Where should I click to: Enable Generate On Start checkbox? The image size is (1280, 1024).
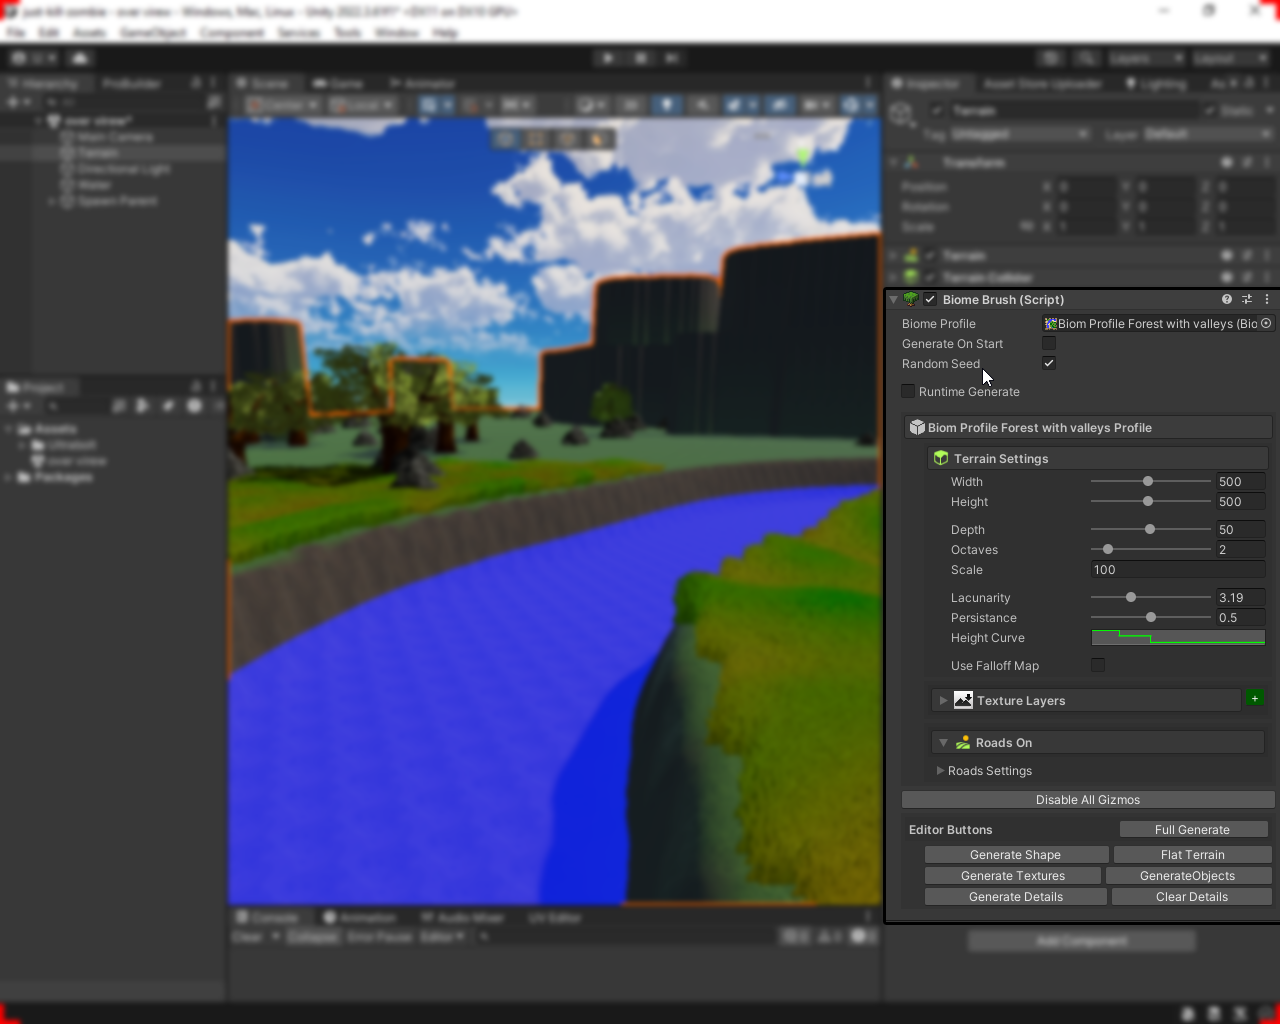click(1049, 343)
